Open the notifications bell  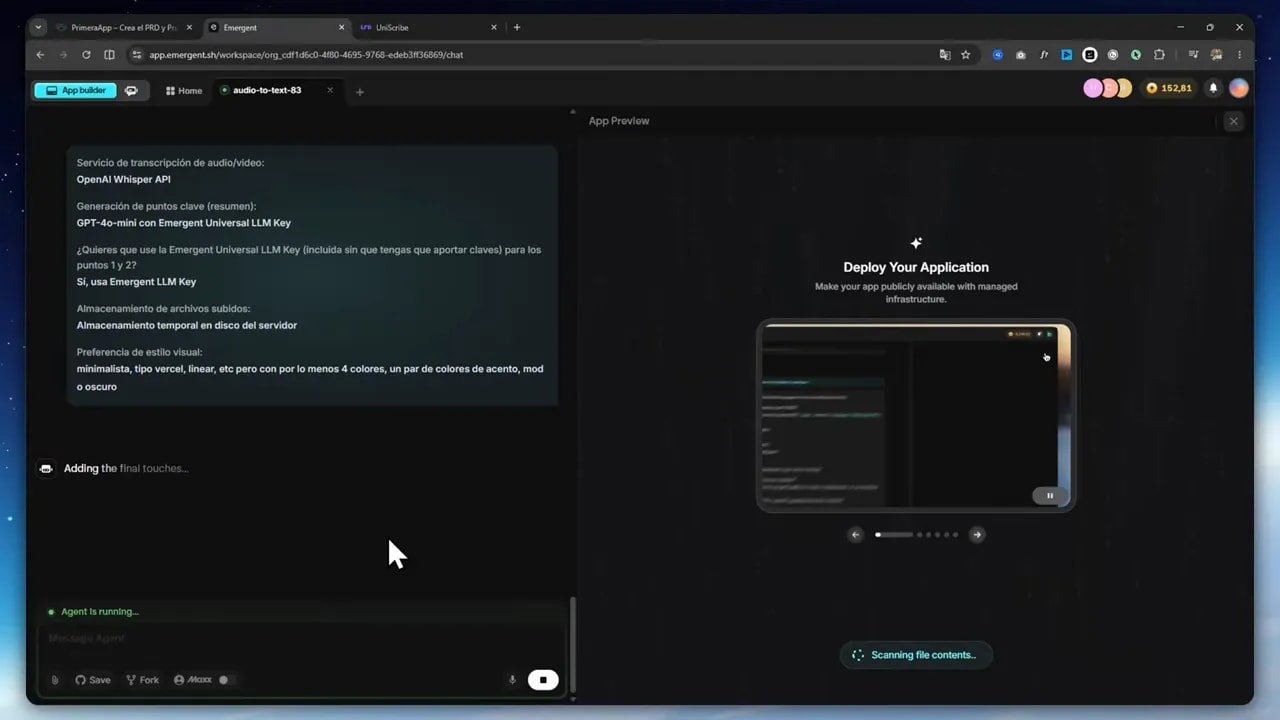pos(1213,88)
